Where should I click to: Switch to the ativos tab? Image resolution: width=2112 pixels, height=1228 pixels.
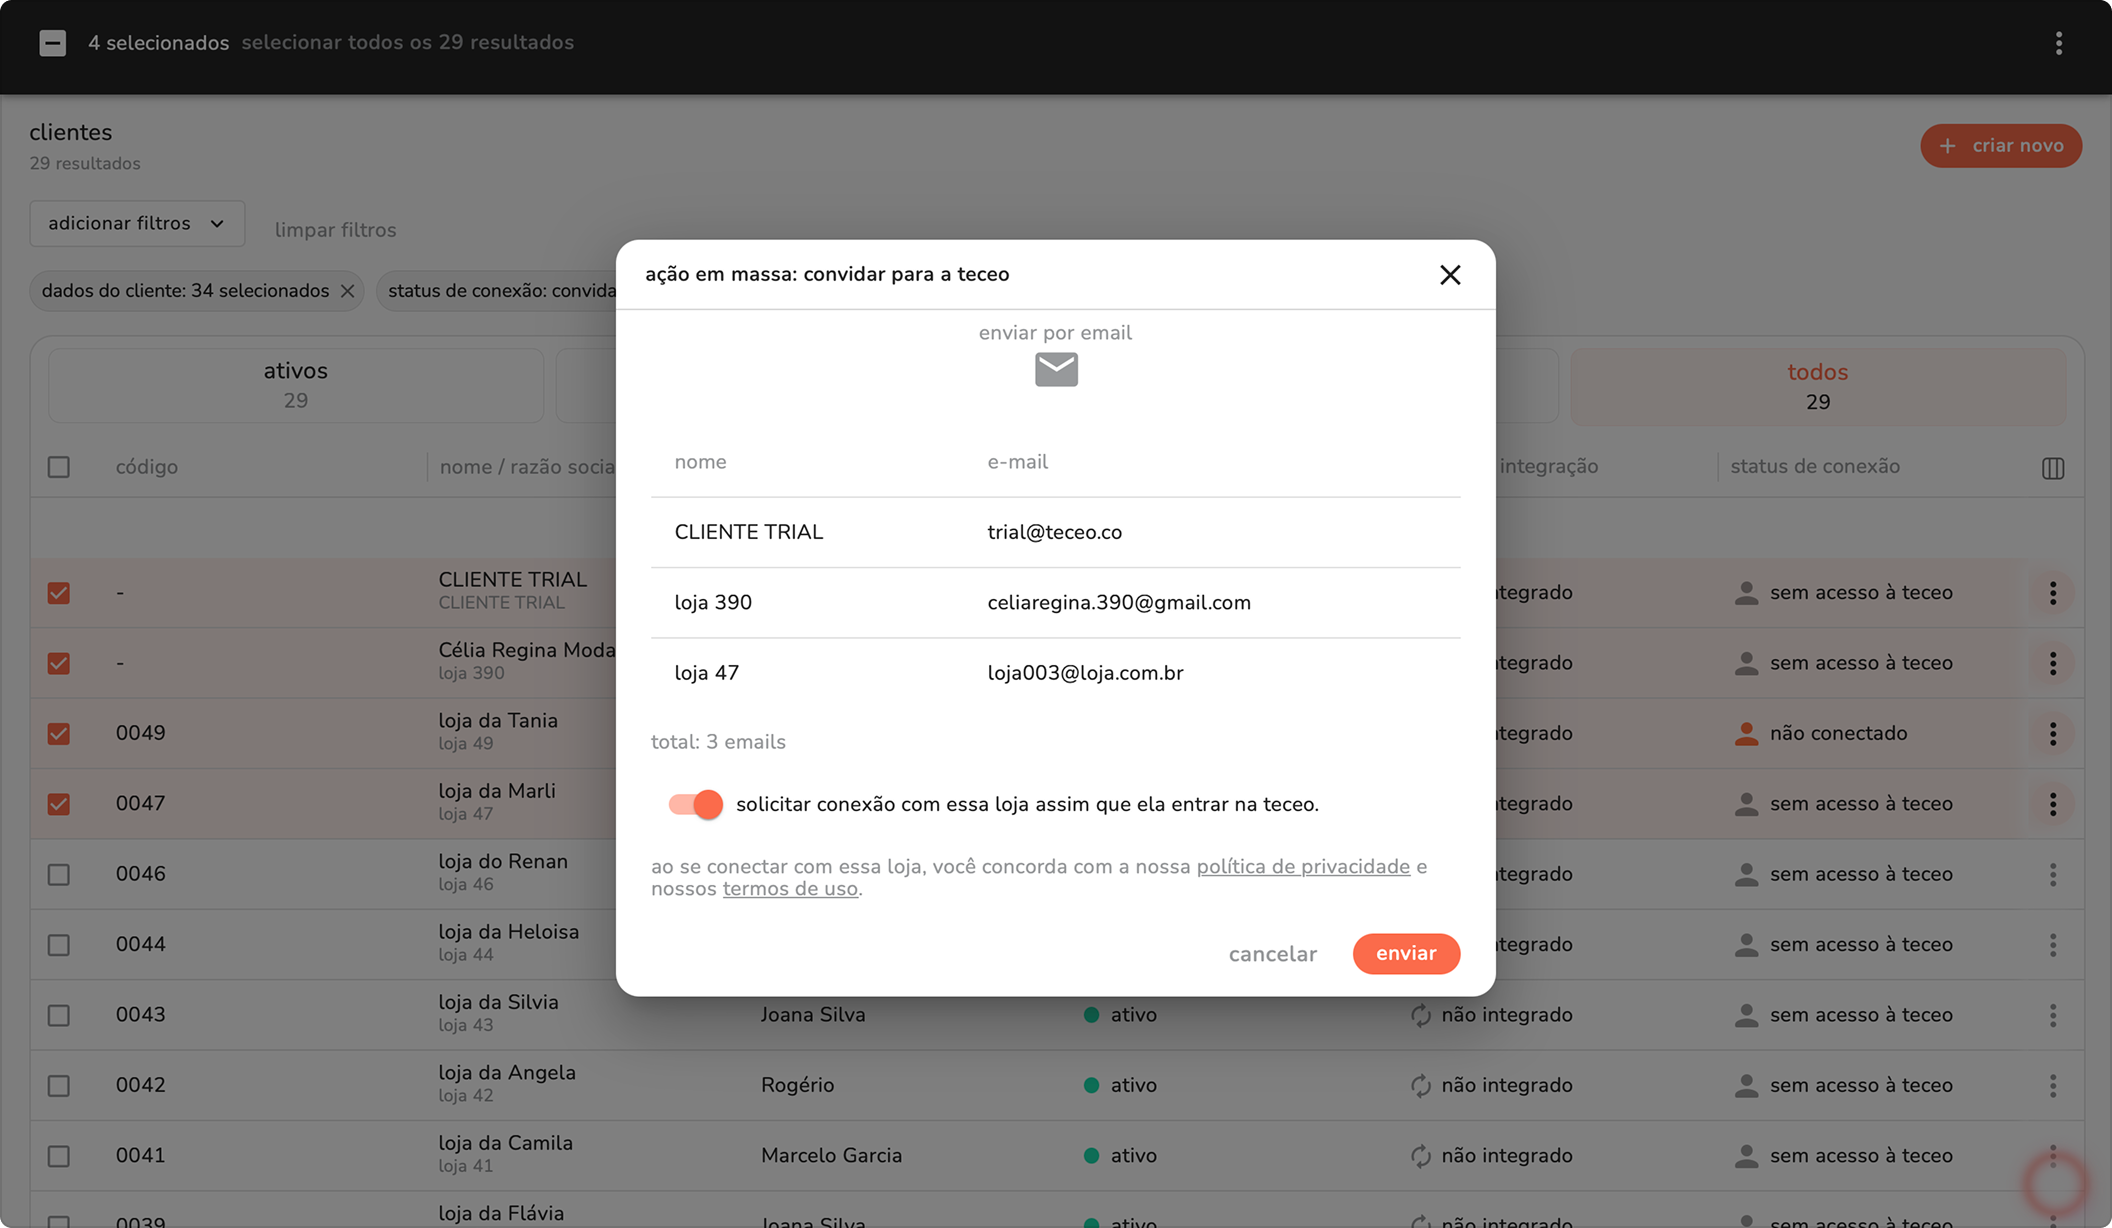tap(295, 385)
